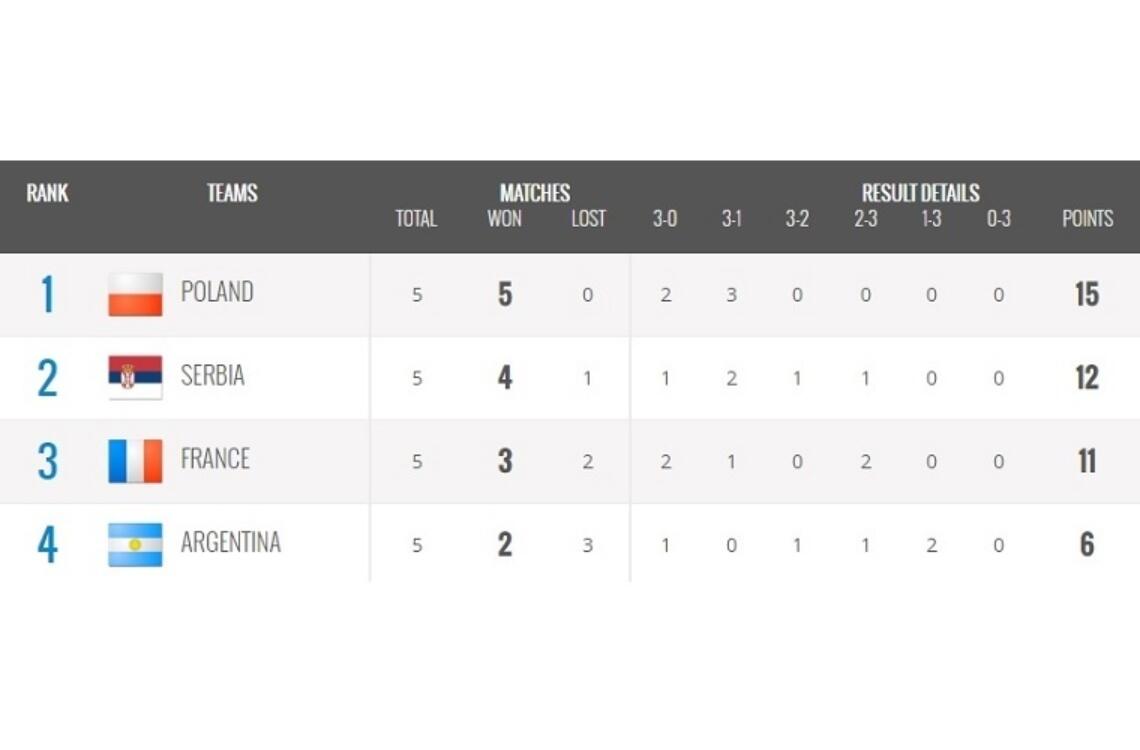The image size is (1140, 750).
Task: Select the POLAND team name
Action: point(217,292)
